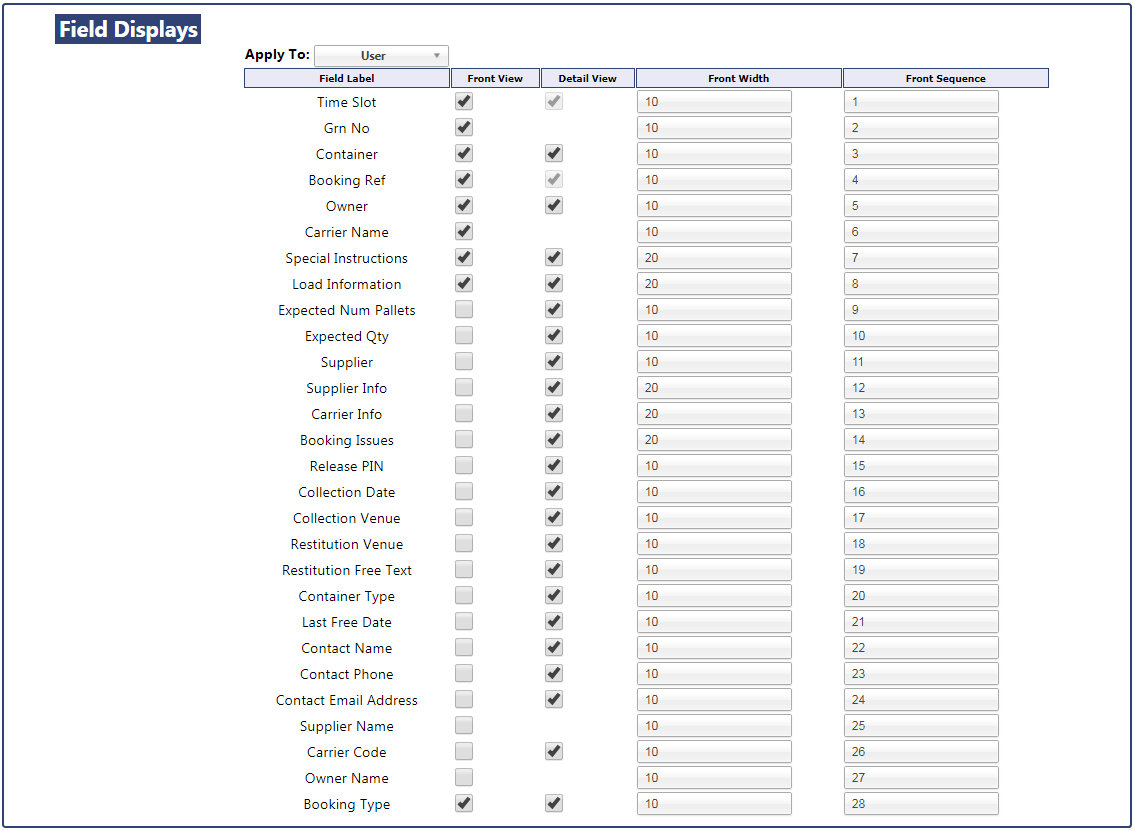Viewport: 1135px width, 831px height.
Task: Click the Expected Num Pallets label
Action: [347, 311]
